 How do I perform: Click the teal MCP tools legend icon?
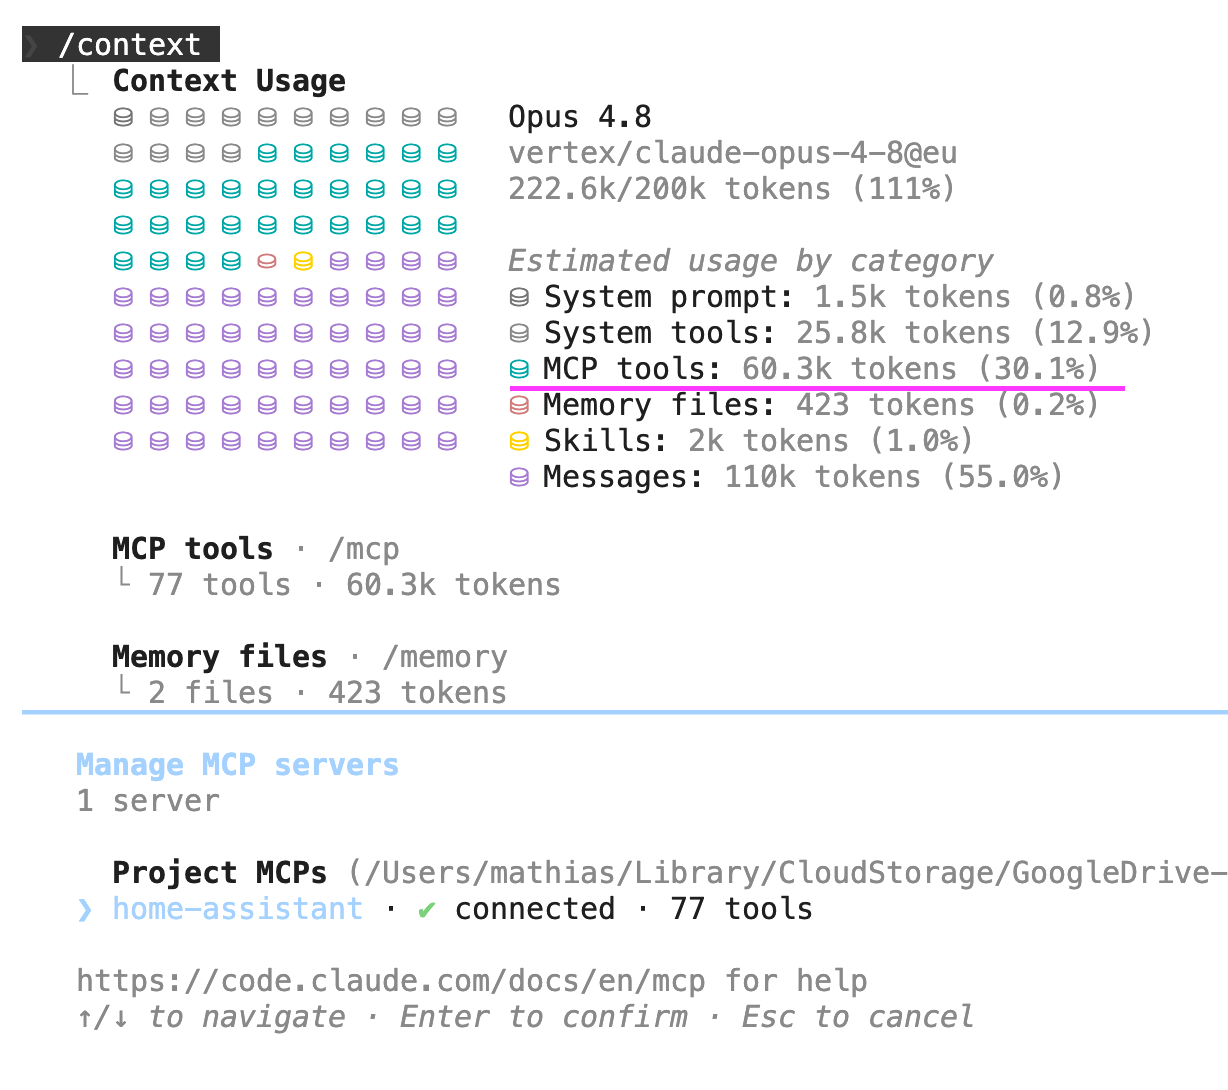(519, 369)
